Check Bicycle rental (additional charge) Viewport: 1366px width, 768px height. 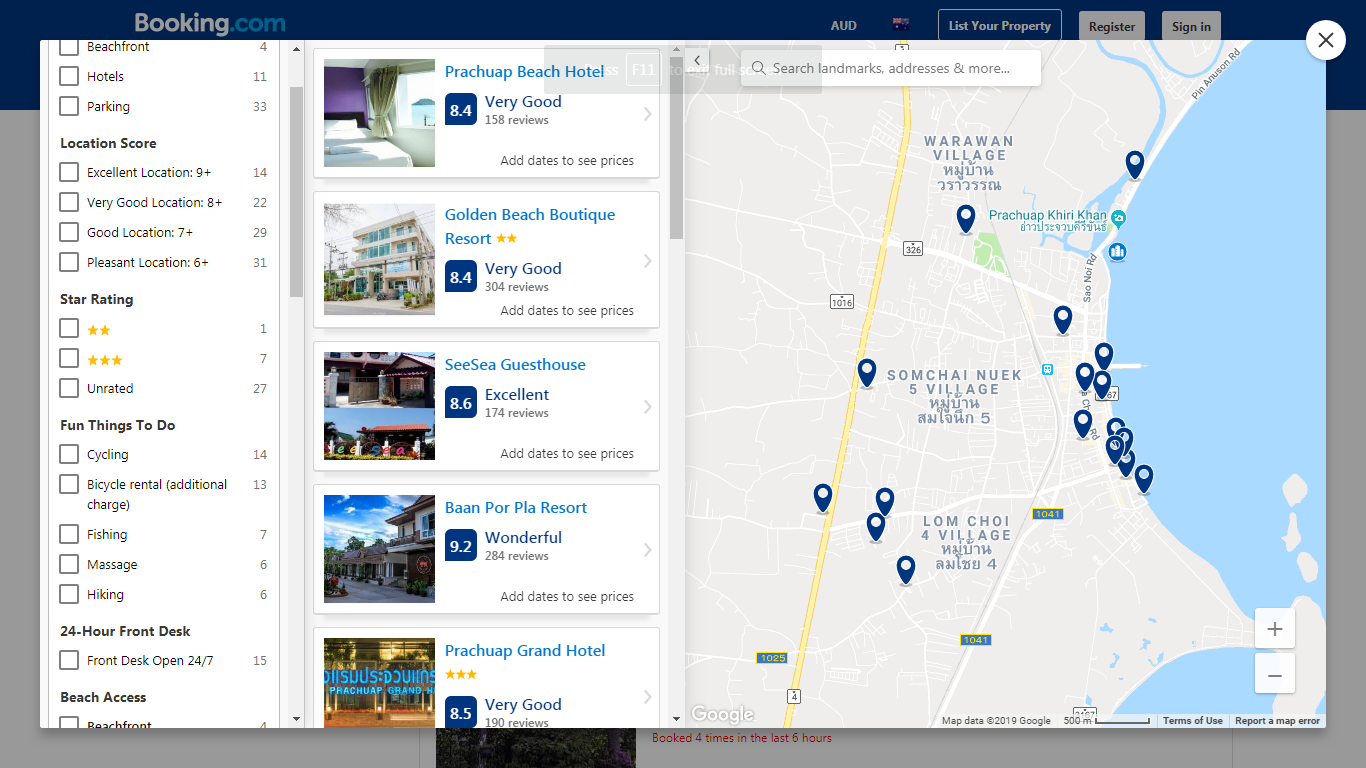(69, 484)
